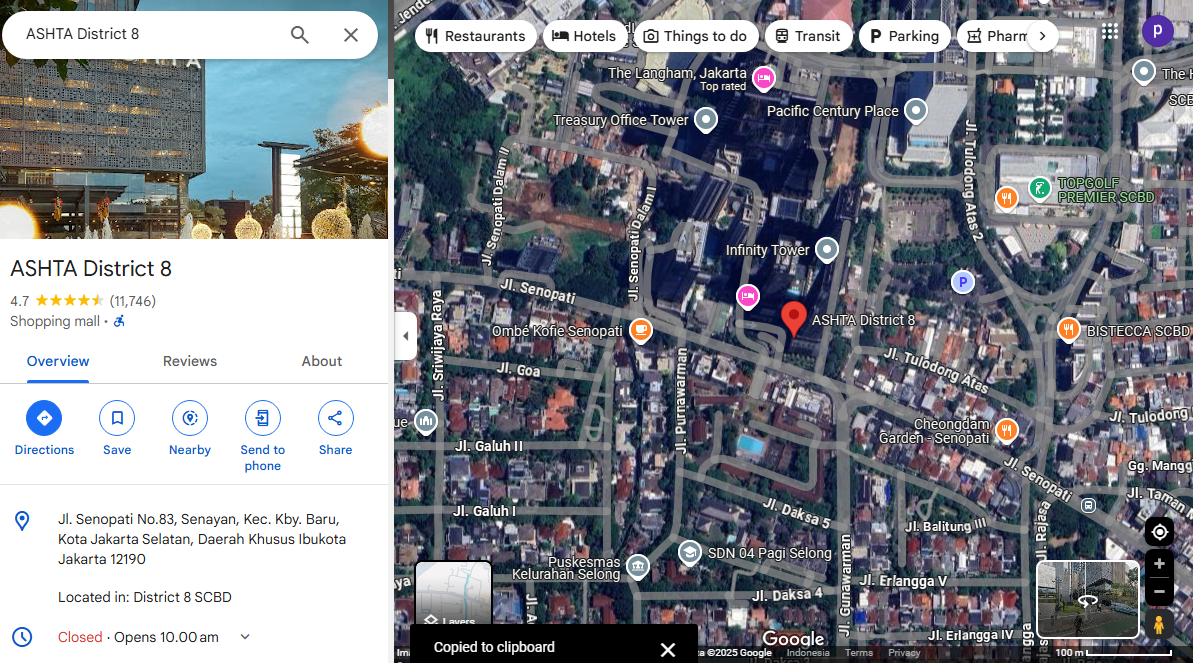Select Infinity Tower marker

point(827,250)
